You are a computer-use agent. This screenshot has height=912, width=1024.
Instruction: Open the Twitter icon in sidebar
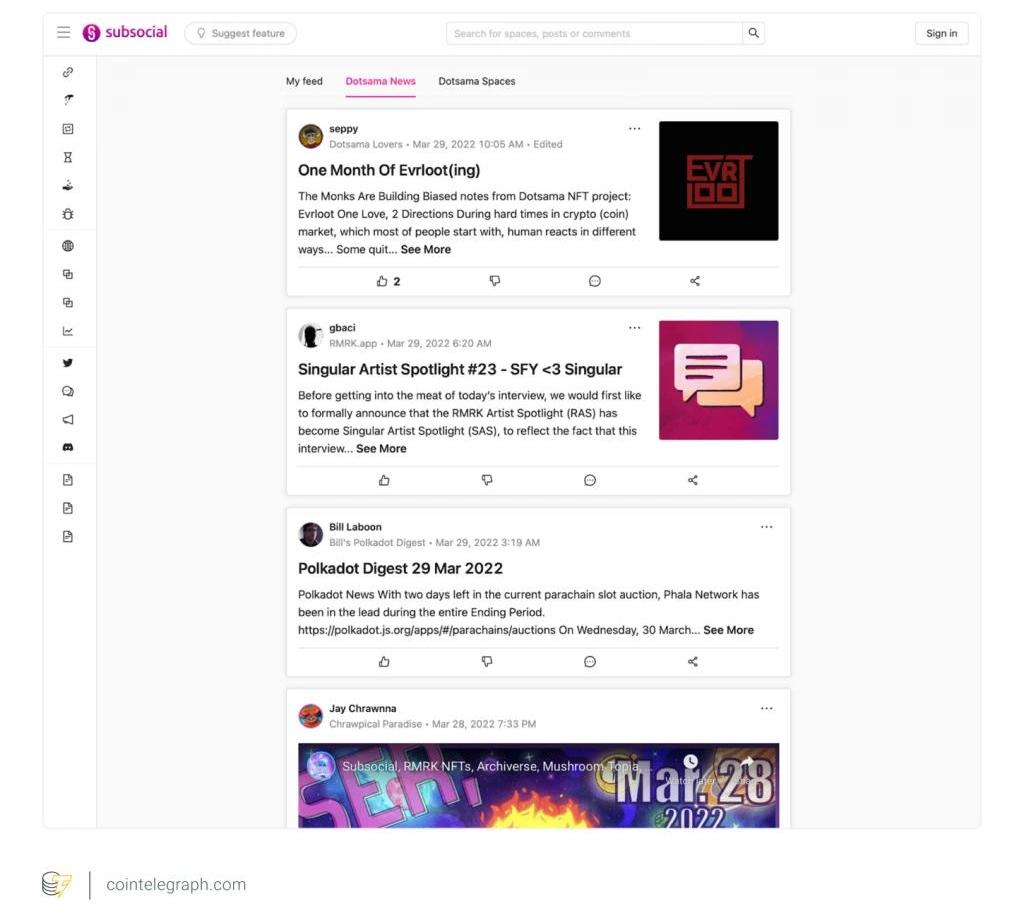pos(68,363)
